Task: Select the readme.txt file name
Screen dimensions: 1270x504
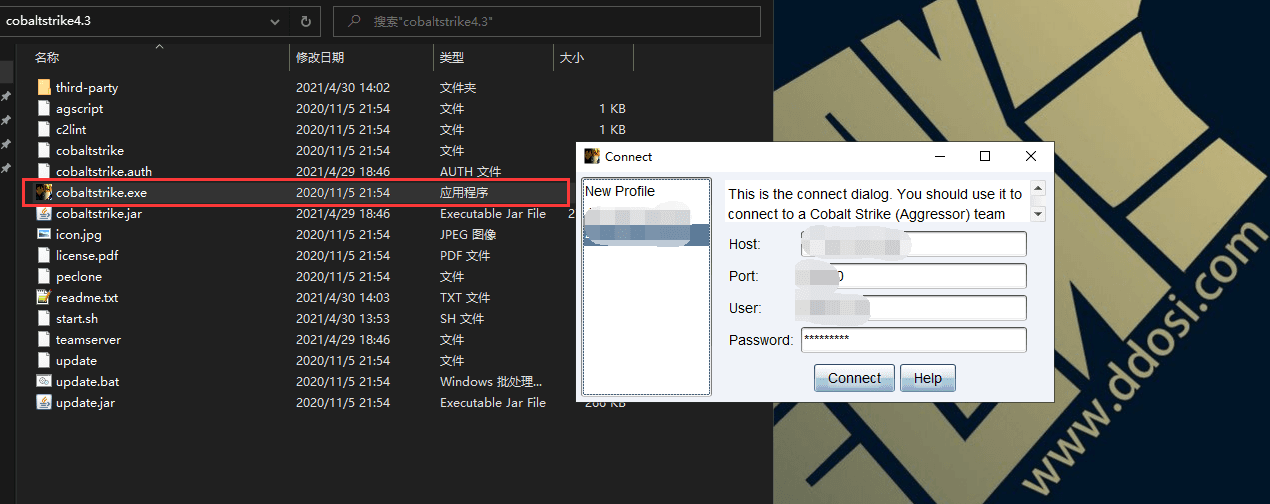Action: [x=87, y=297]
